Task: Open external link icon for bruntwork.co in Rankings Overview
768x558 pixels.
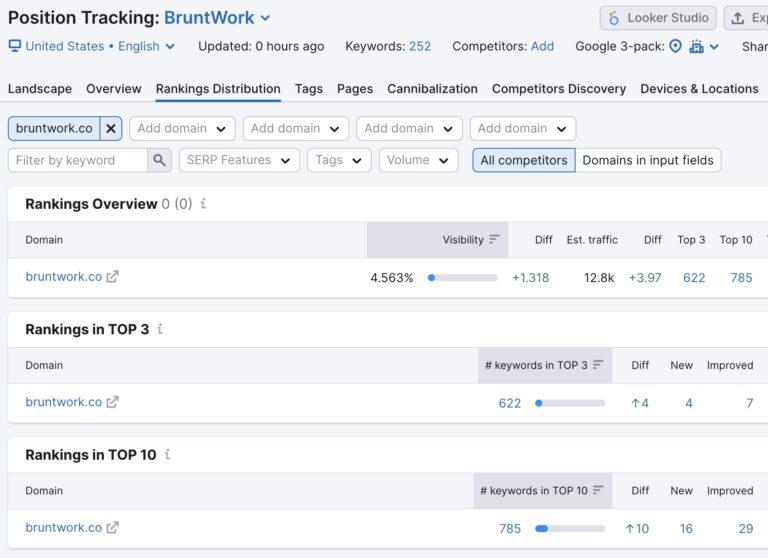Action: point(113,277)
